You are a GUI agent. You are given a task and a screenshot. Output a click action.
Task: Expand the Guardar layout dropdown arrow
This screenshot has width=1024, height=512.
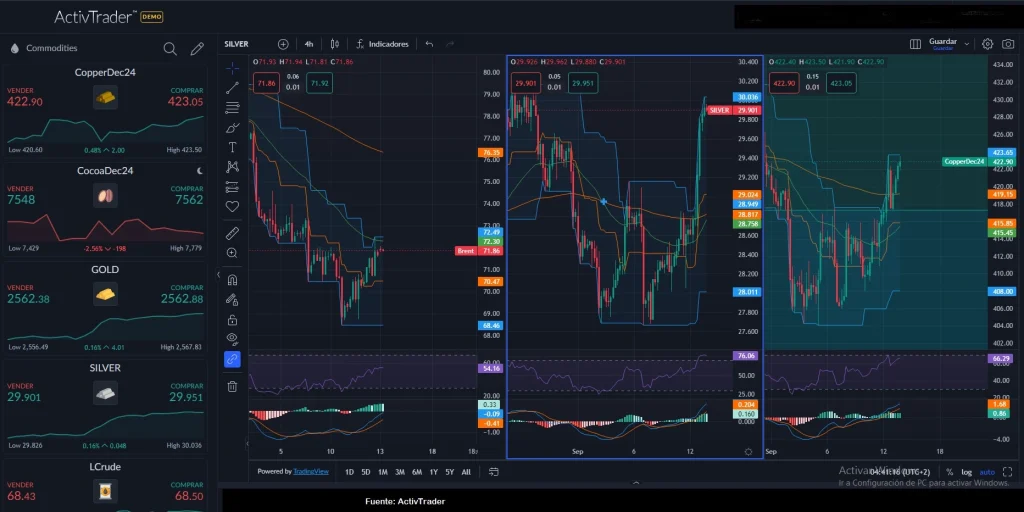(x=966, y=43)
